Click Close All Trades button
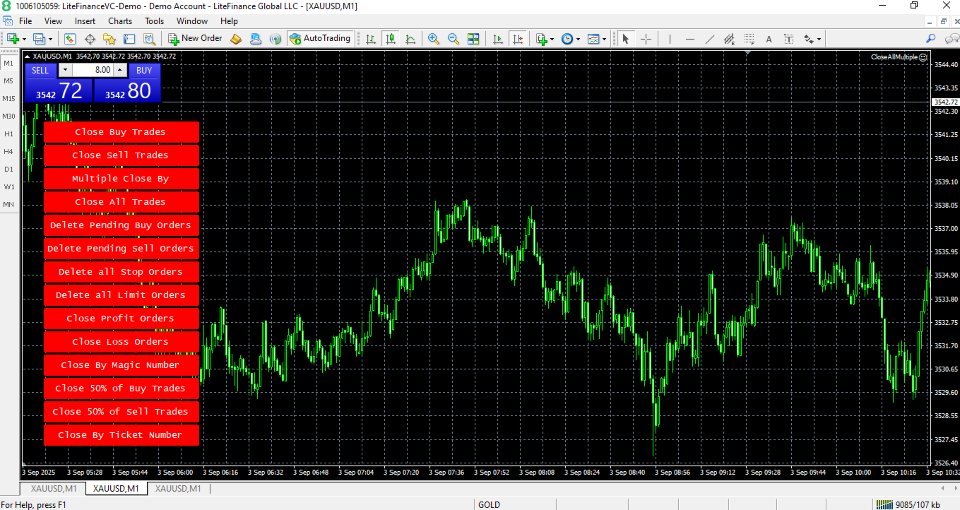Screen dimensions: 960x510 [x=121, y=201]
